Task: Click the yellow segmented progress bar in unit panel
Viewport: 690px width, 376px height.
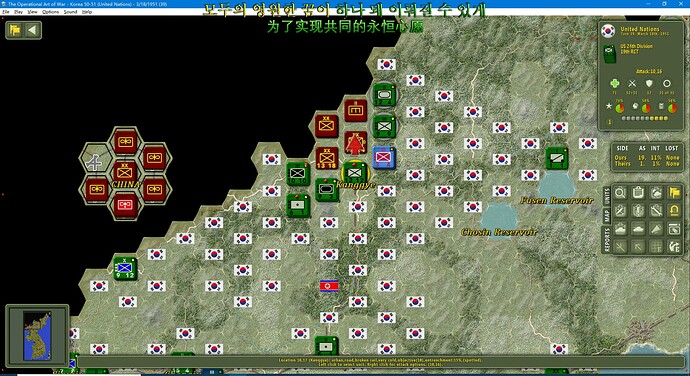Action: 645,118
